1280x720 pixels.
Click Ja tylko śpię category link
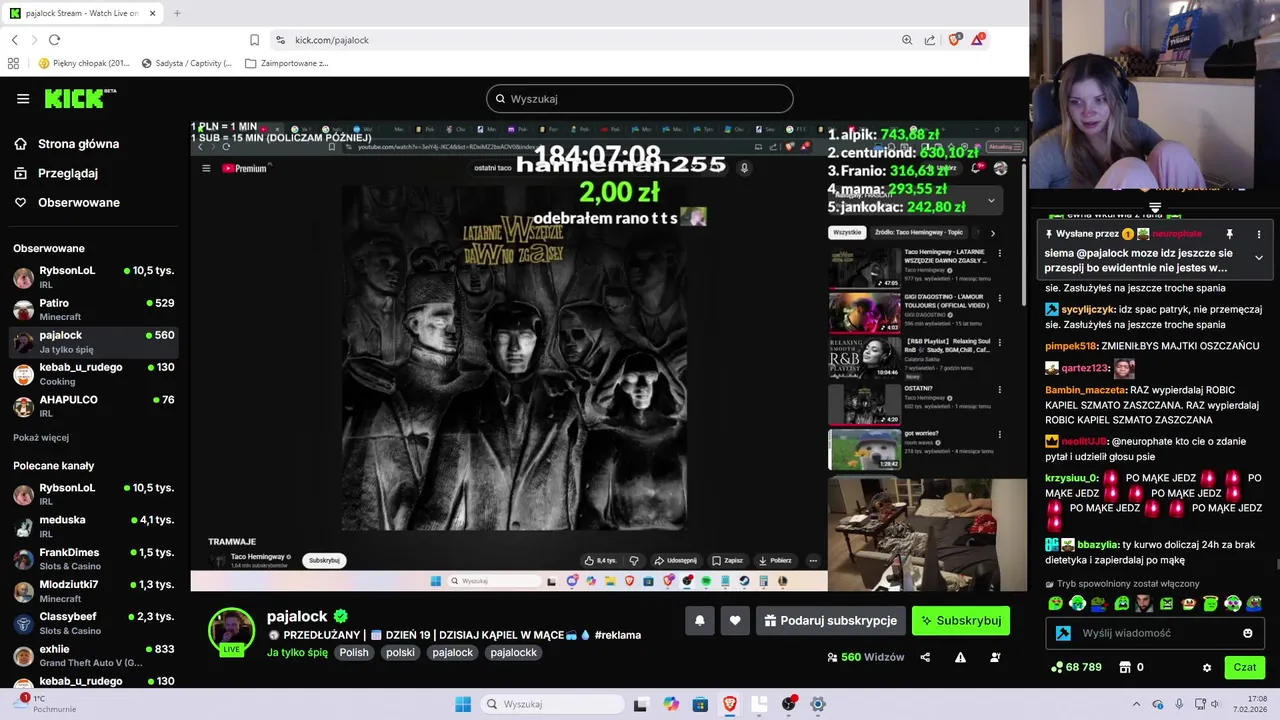(x=297, y=652)
